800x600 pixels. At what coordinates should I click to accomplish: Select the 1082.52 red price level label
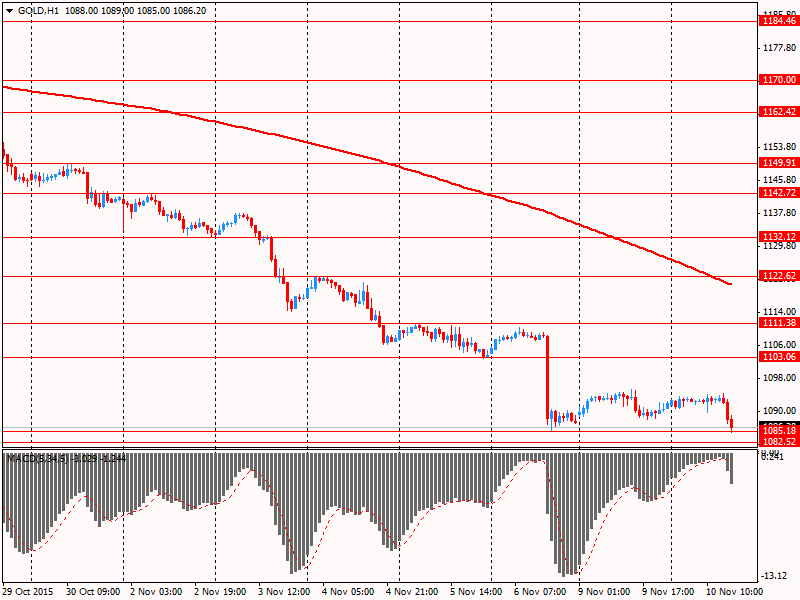779,442
